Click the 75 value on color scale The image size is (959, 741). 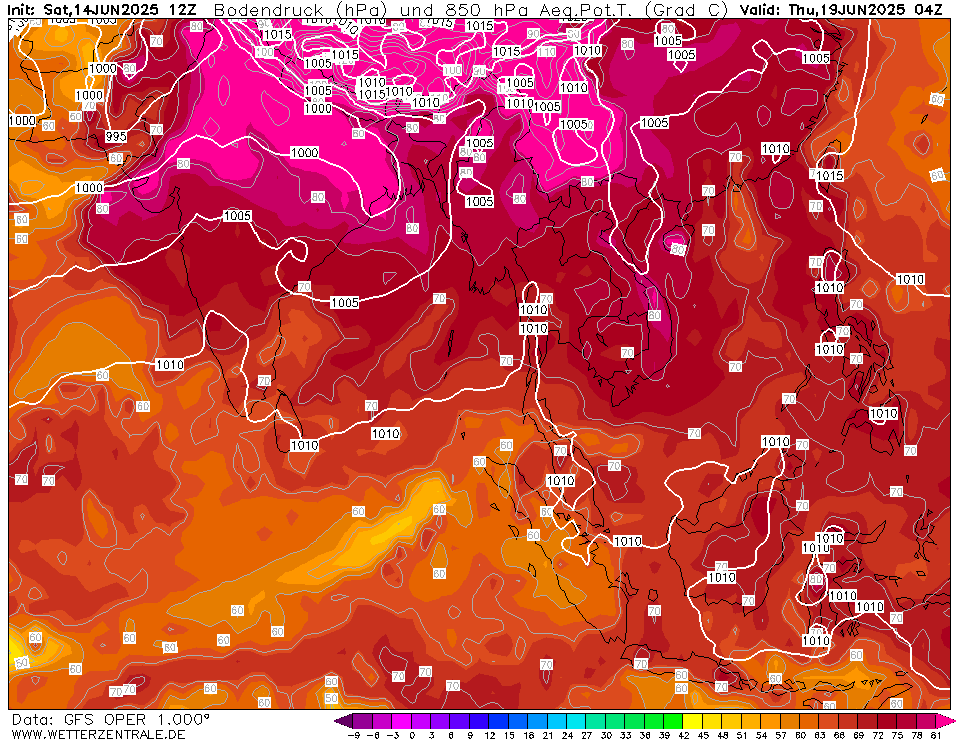[x=897, y=735]
